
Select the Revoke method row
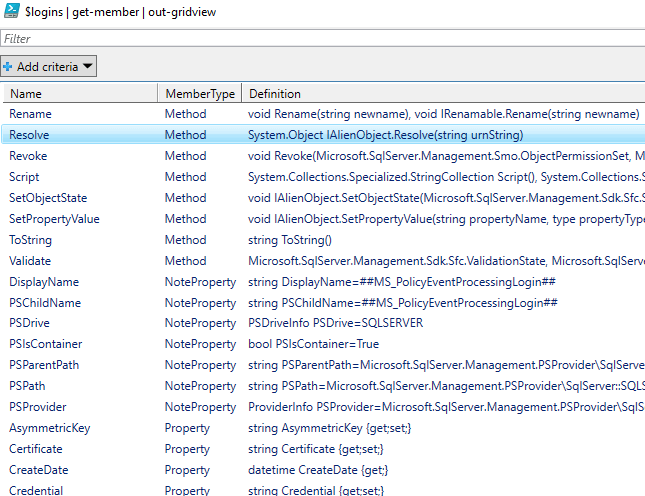[x=323, y=156]
